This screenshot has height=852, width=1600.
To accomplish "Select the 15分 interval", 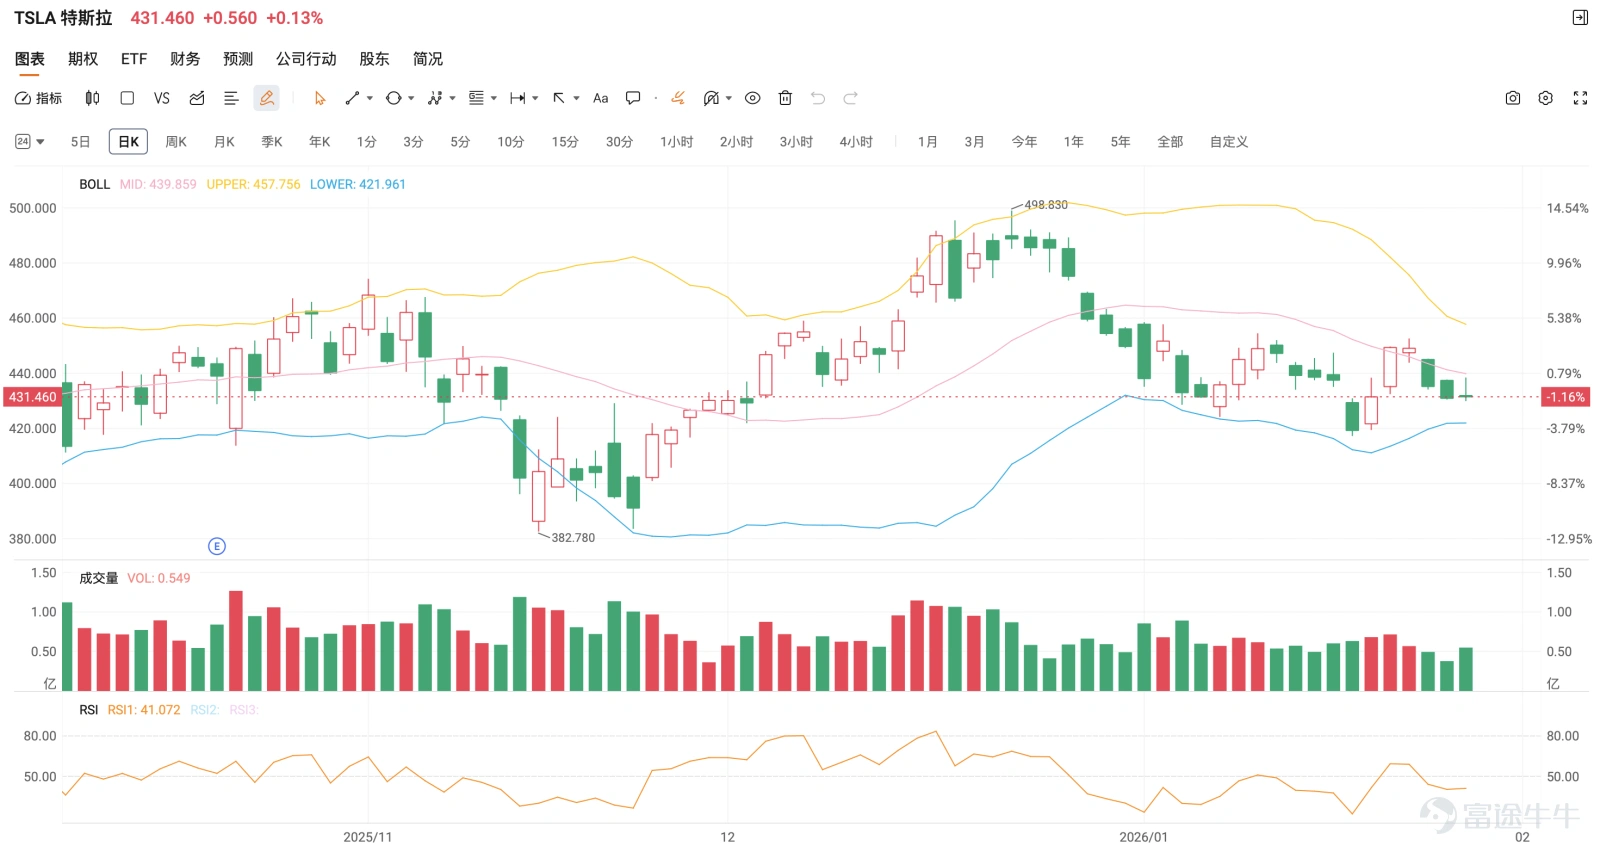I will (x=565, y=142).
